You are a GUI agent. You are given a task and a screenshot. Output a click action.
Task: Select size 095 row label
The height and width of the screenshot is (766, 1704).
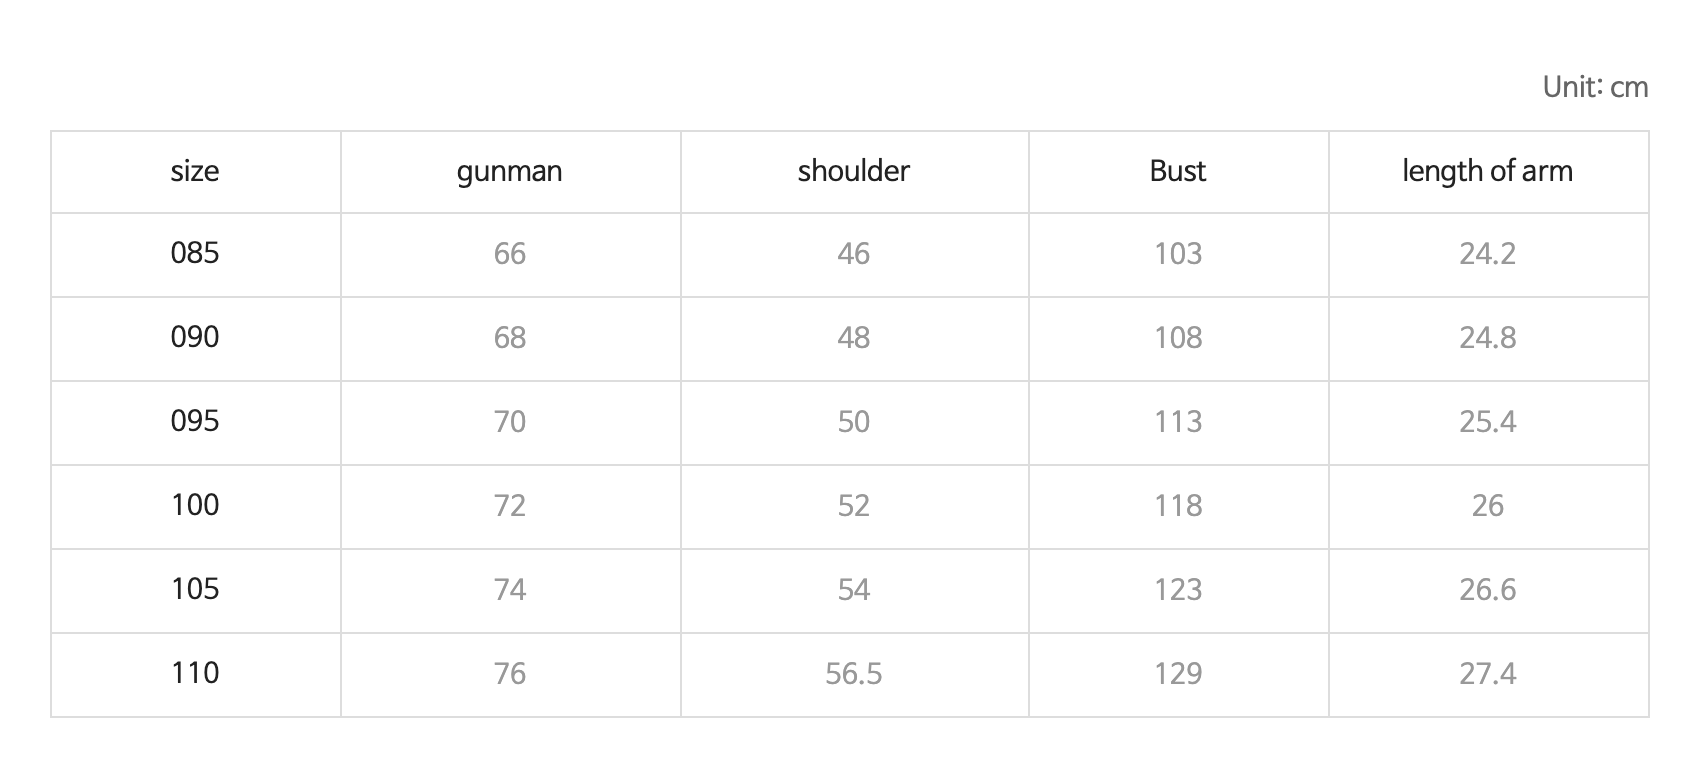[195, 421]
